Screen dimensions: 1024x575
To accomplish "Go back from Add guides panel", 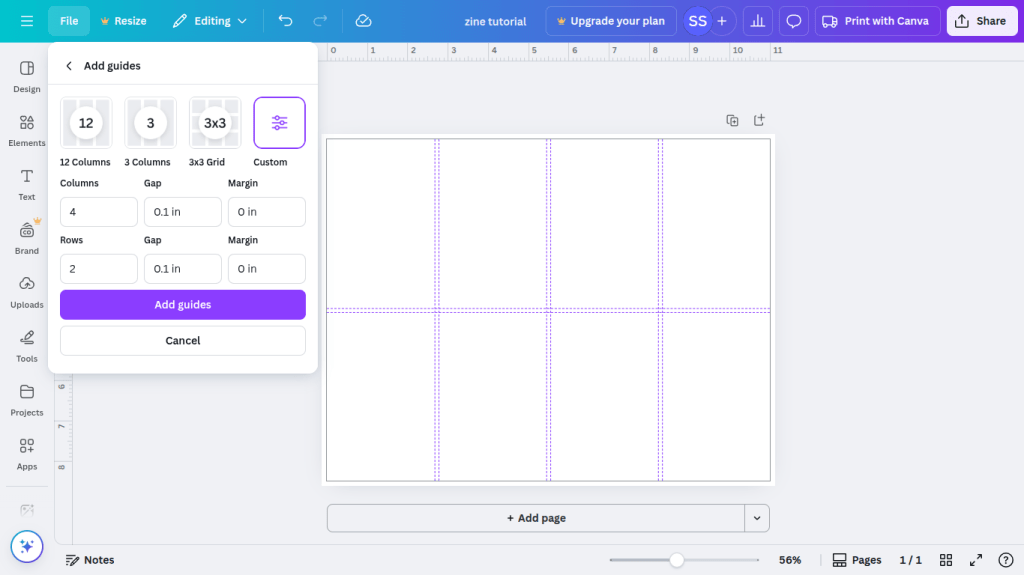I will (69, 66).
